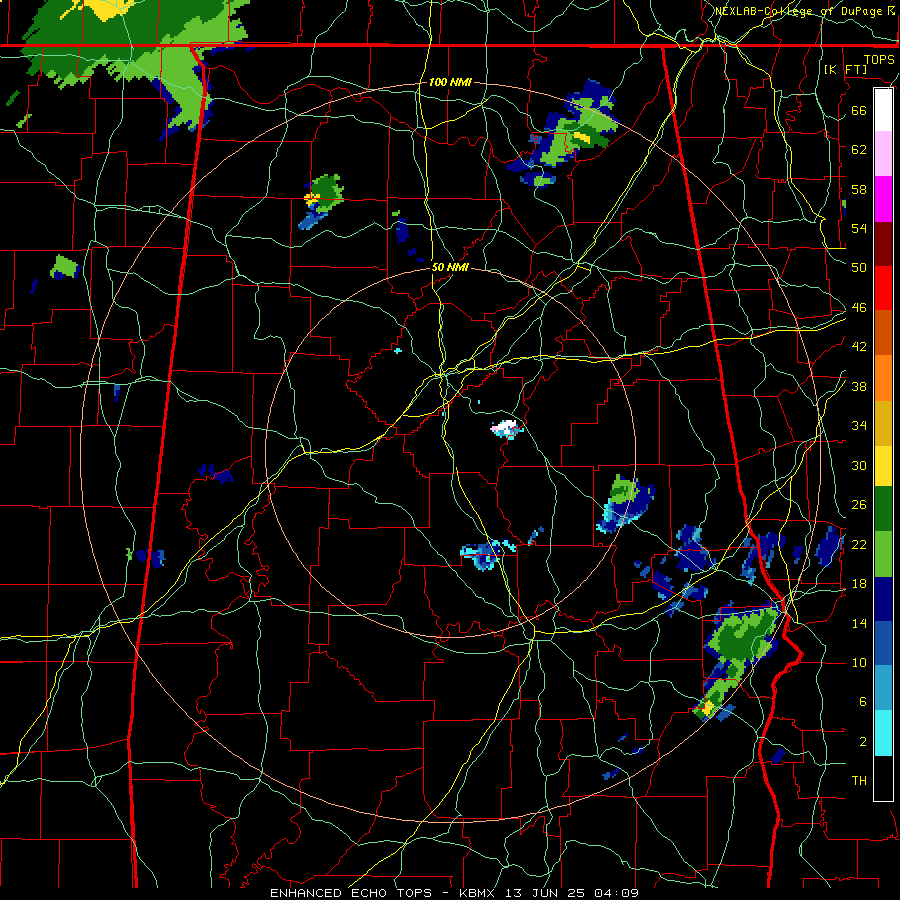Click the "54" legend value

coord(859,228)
